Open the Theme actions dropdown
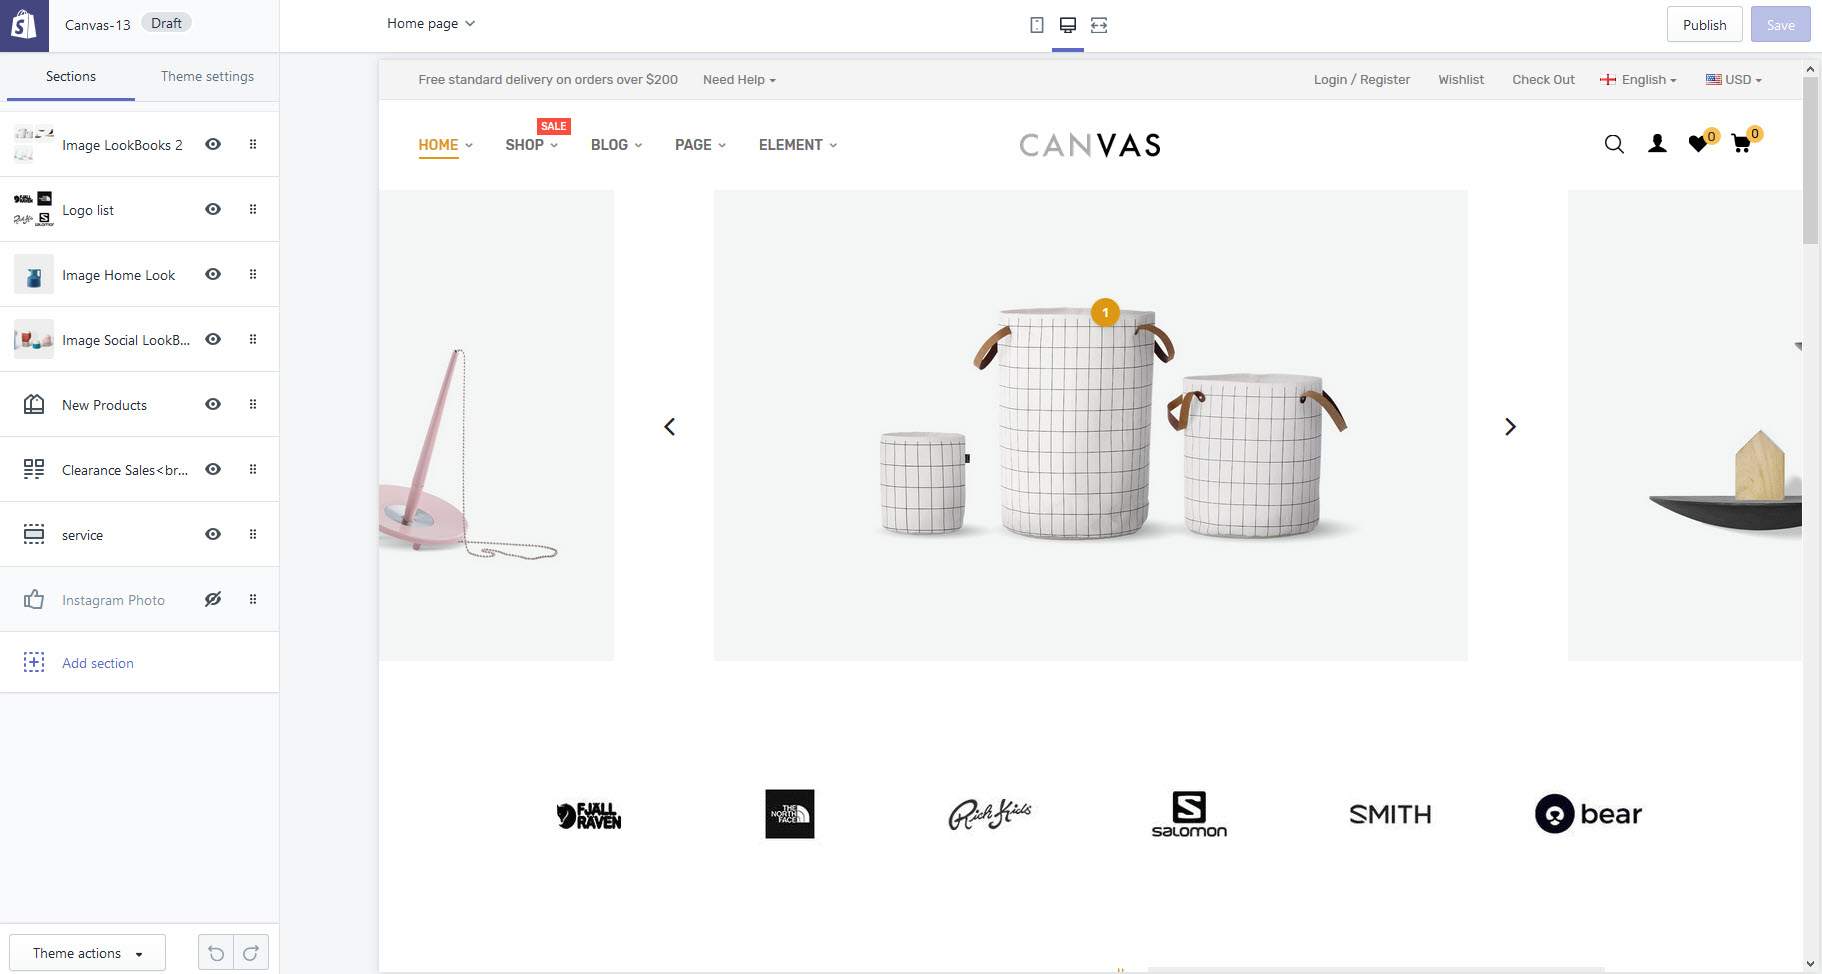The width and height of the screenshot is (1822, 974). (88, 953)
